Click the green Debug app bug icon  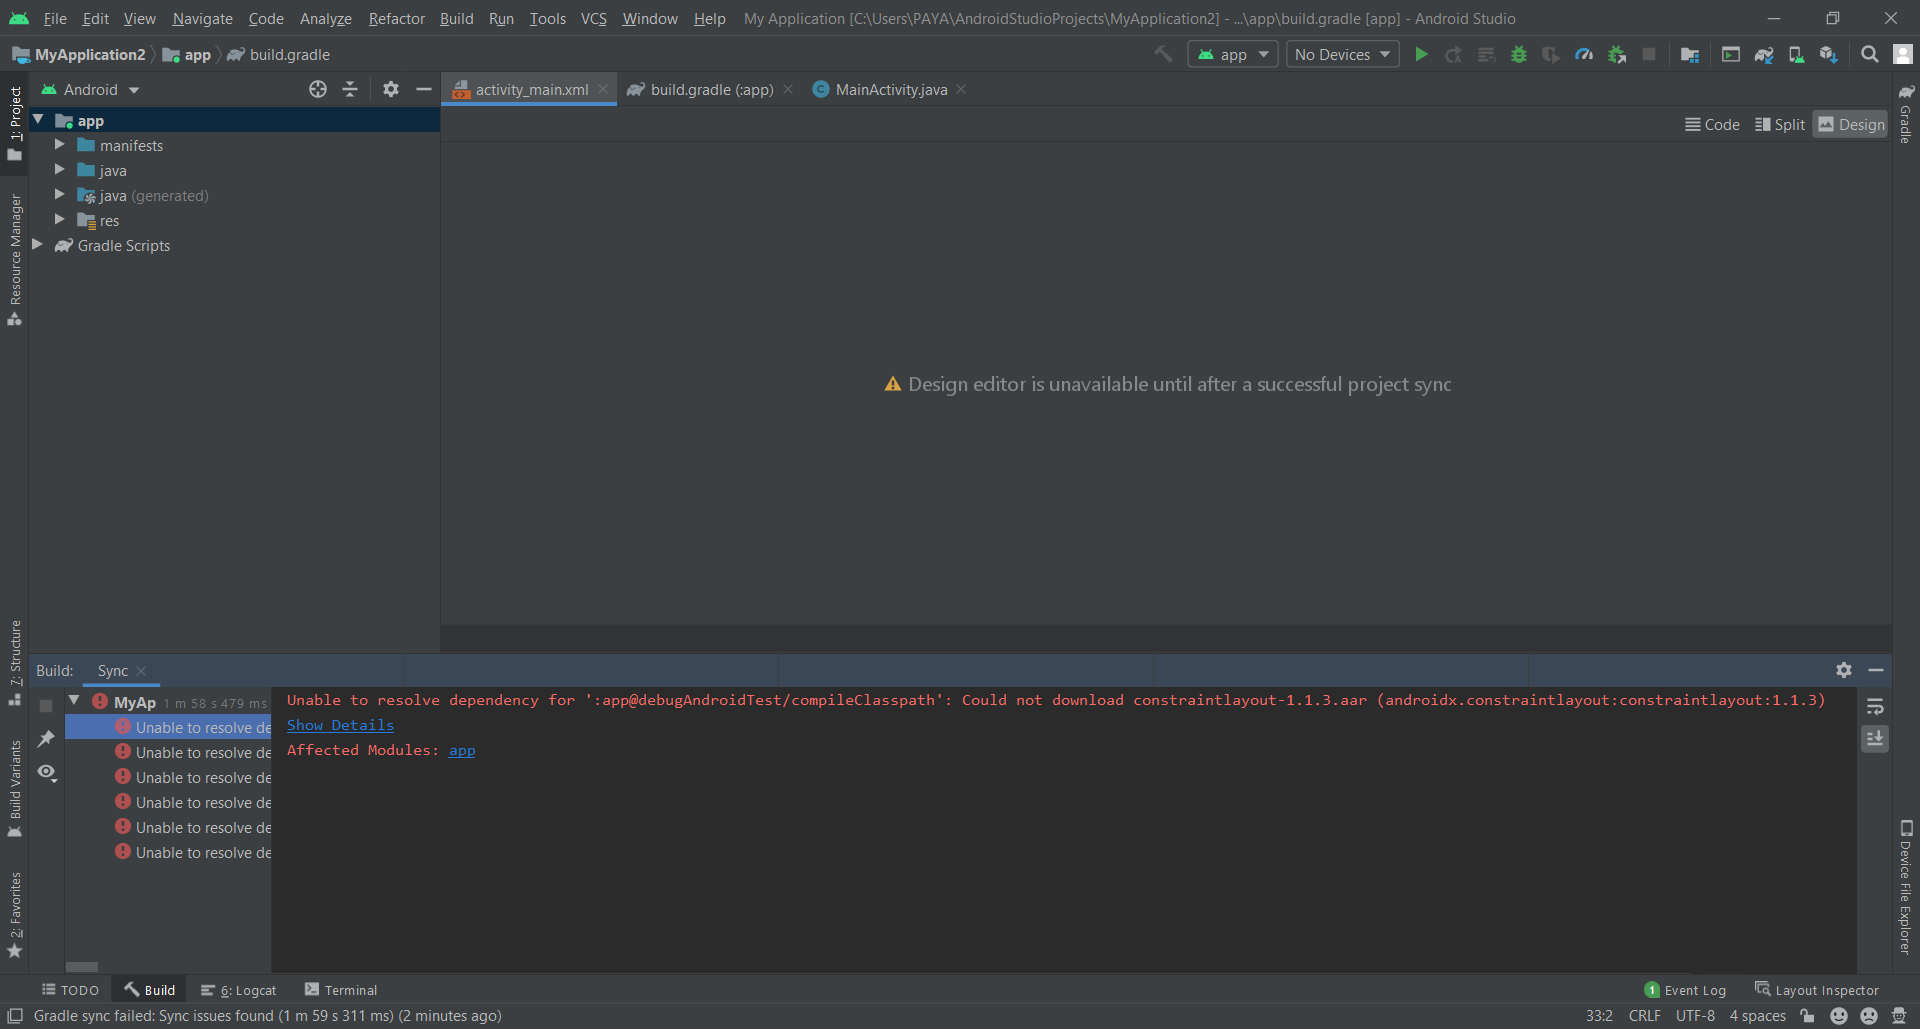click(x=1519, y=55)
